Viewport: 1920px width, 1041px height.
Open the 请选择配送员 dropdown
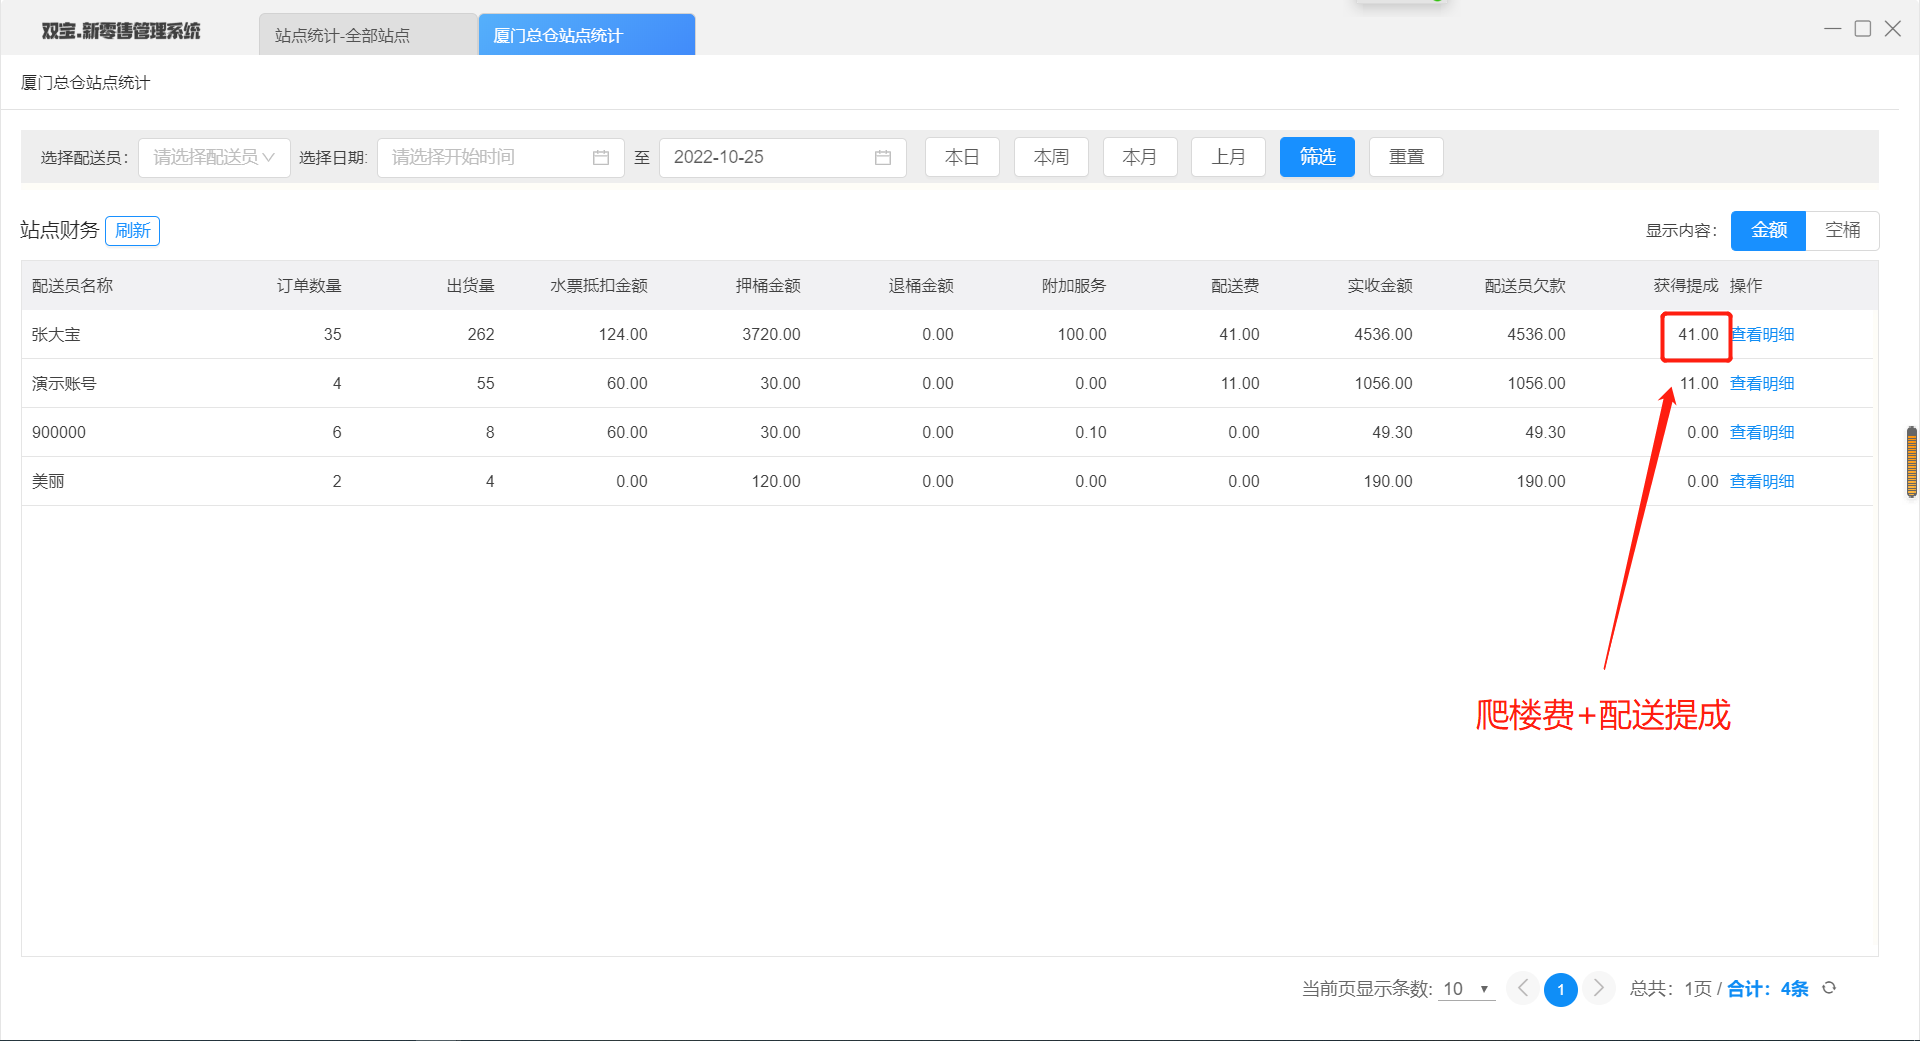[x=214, y=158]
